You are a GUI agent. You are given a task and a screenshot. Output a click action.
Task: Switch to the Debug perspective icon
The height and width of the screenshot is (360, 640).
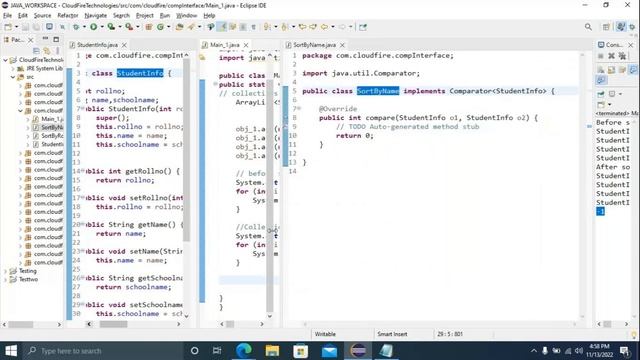(632, 27)
